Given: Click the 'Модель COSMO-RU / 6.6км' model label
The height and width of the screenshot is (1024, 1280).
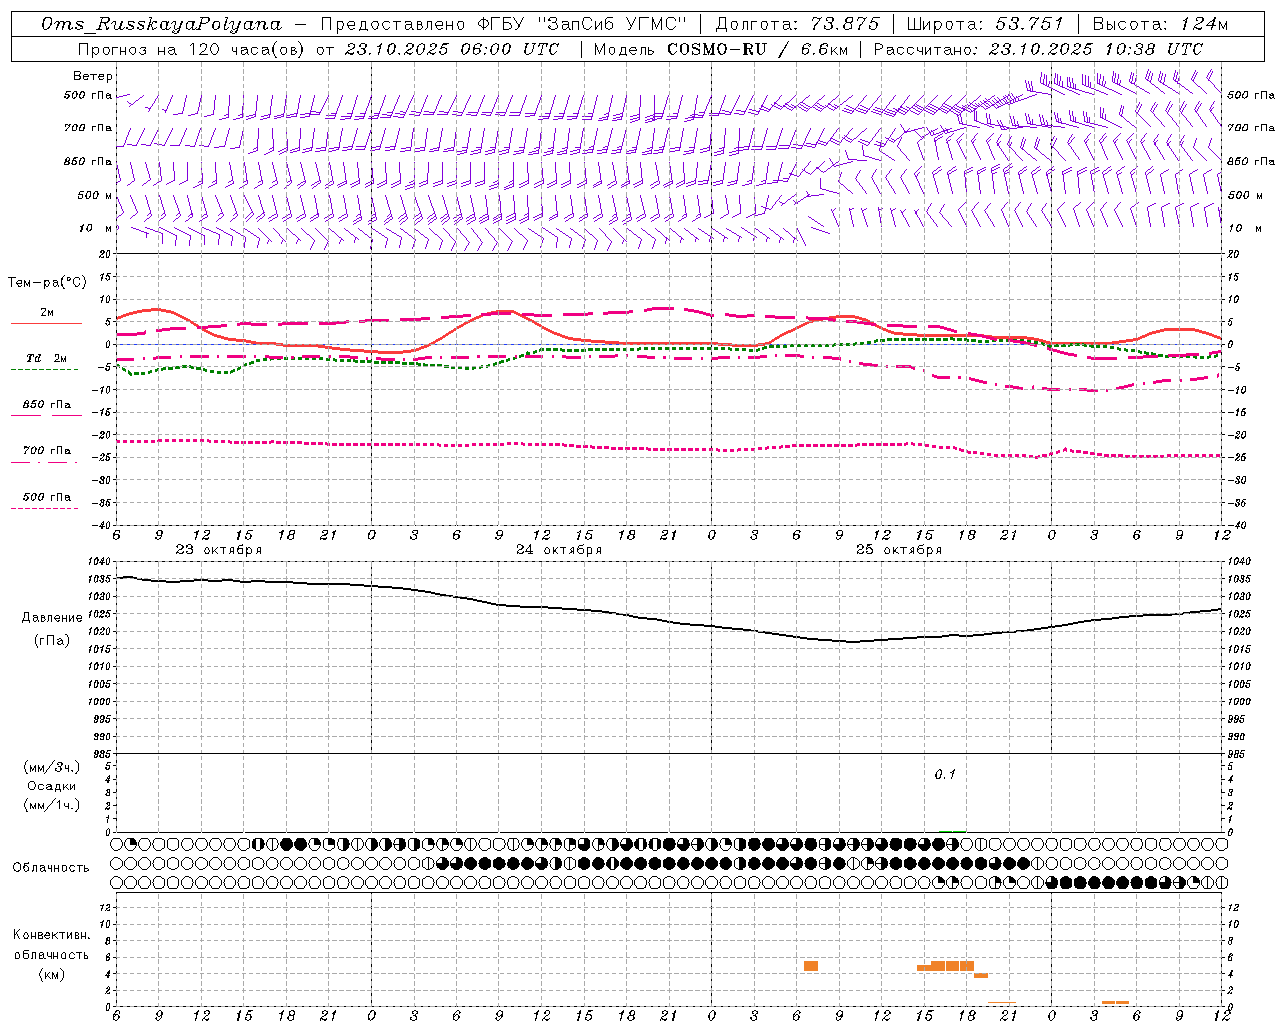Looking at the screenshot, I should (721, 49).
